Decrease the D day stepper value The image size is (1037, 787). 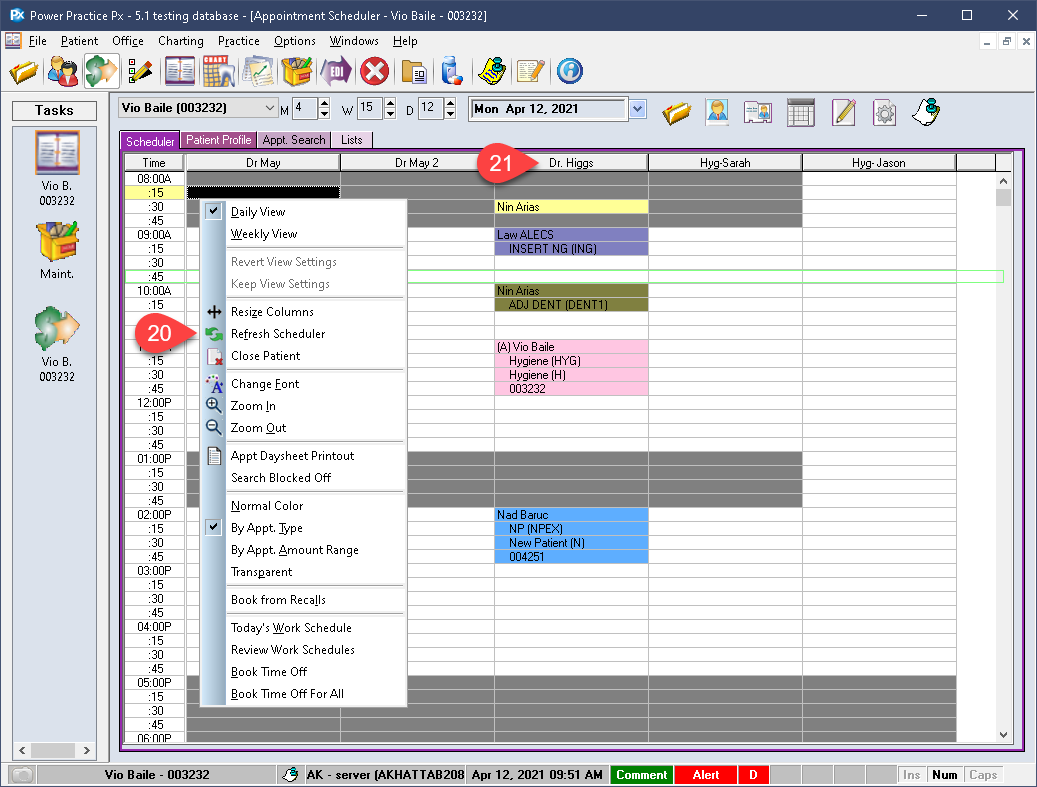click(450, 114)
